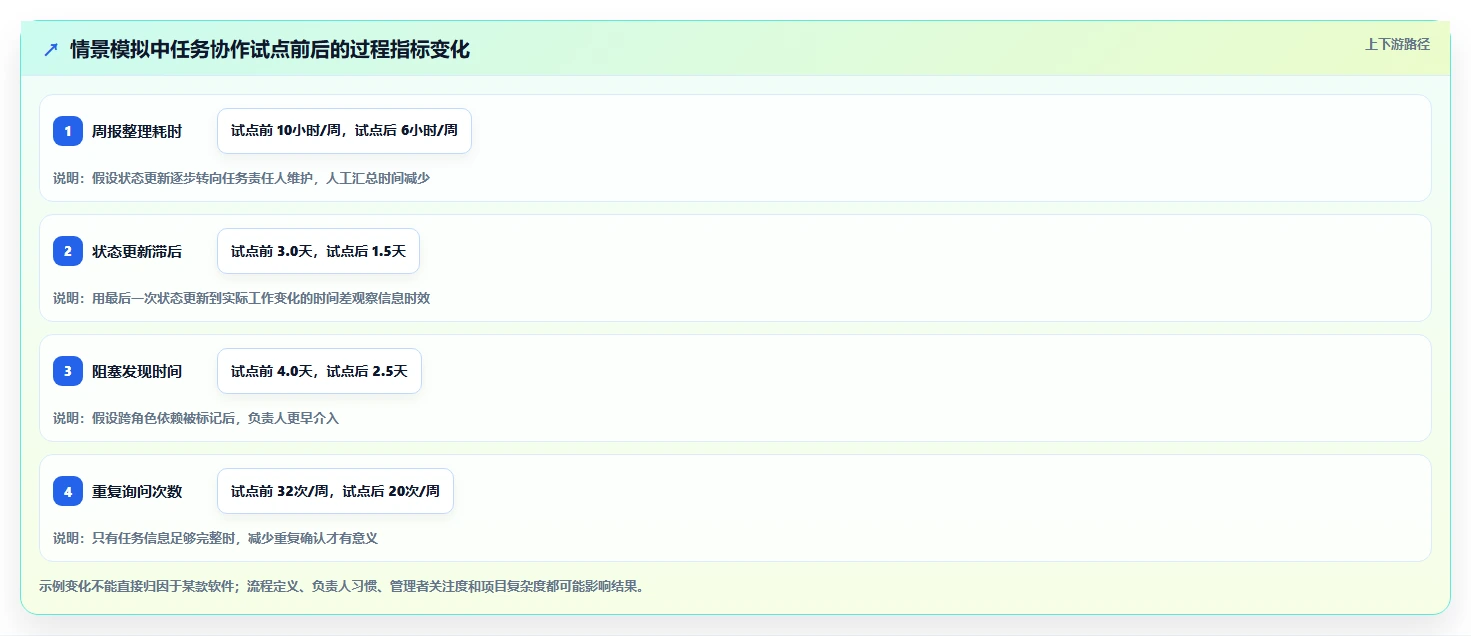
Task: Select the 阻塞发现时间 label
Action: pos(137,371)
